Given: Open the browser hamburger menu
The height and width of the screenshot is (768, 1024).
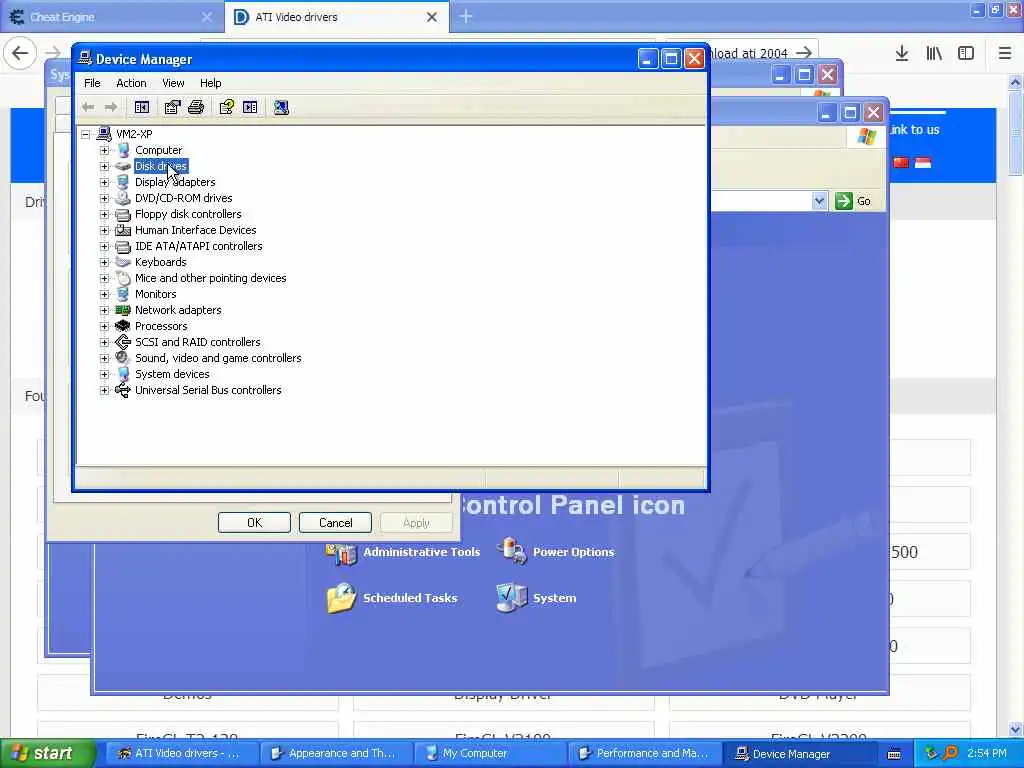Looking at the screenshot, I should pos(1005,54).
